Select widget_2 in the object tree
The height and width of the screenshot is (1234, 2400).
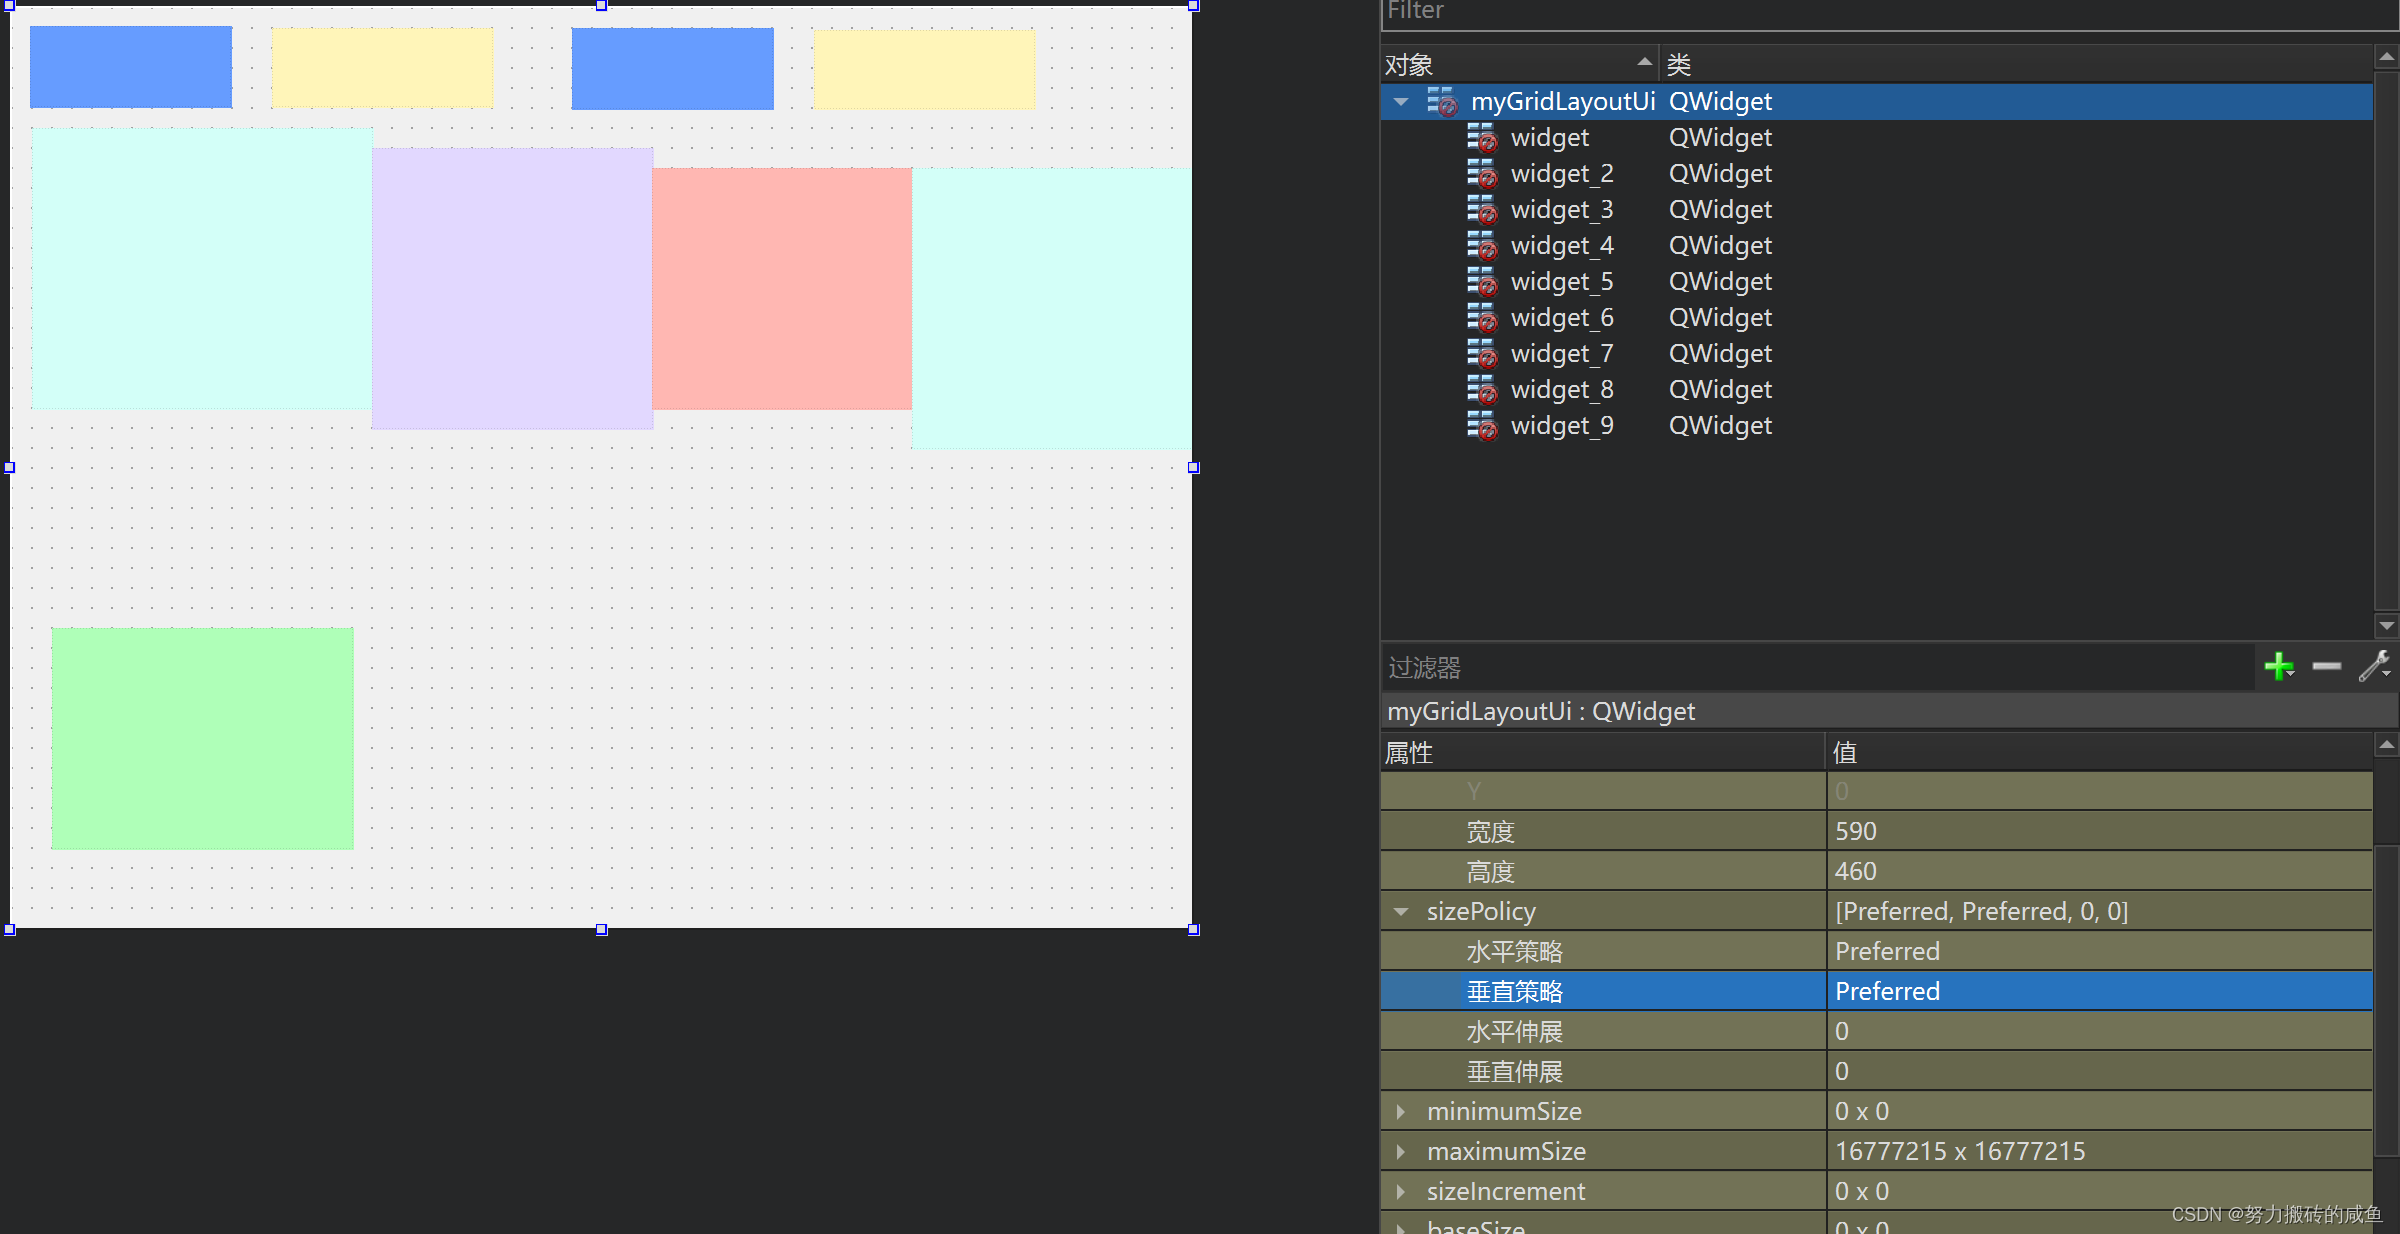coord(1561,174)
